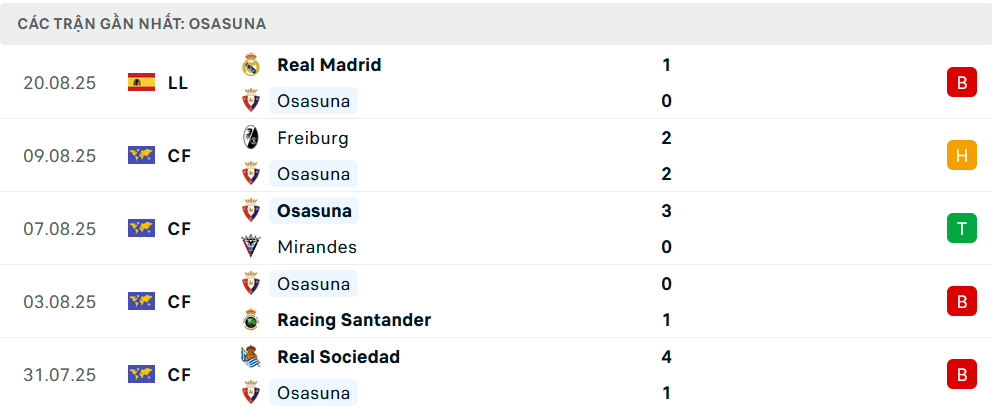The width and height of the screenshot is (992, 407).
Task: Open the Mirandes team link
Action: (317, 247)
